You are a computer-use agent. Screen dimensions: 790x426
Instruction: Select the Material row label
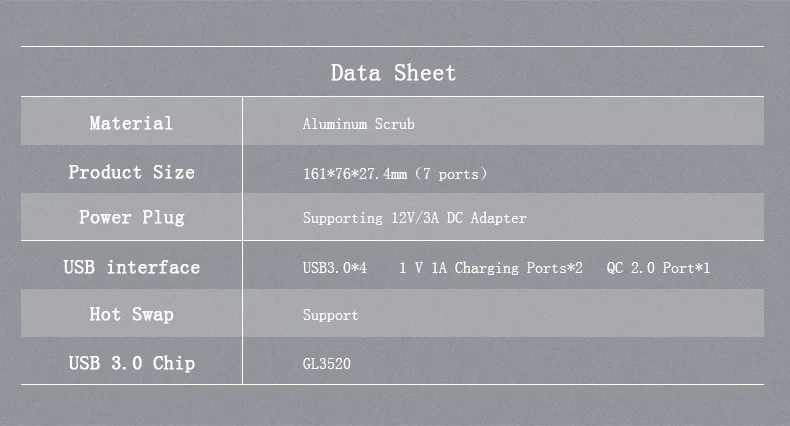pyautogui.click(x=131, y=123)
